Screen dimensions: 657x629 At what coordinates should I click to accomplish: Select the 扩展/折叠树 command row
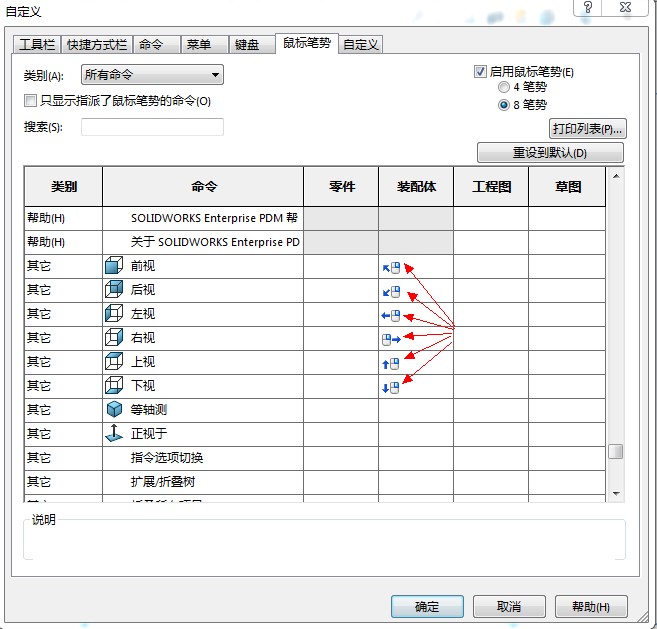point(315,482)
